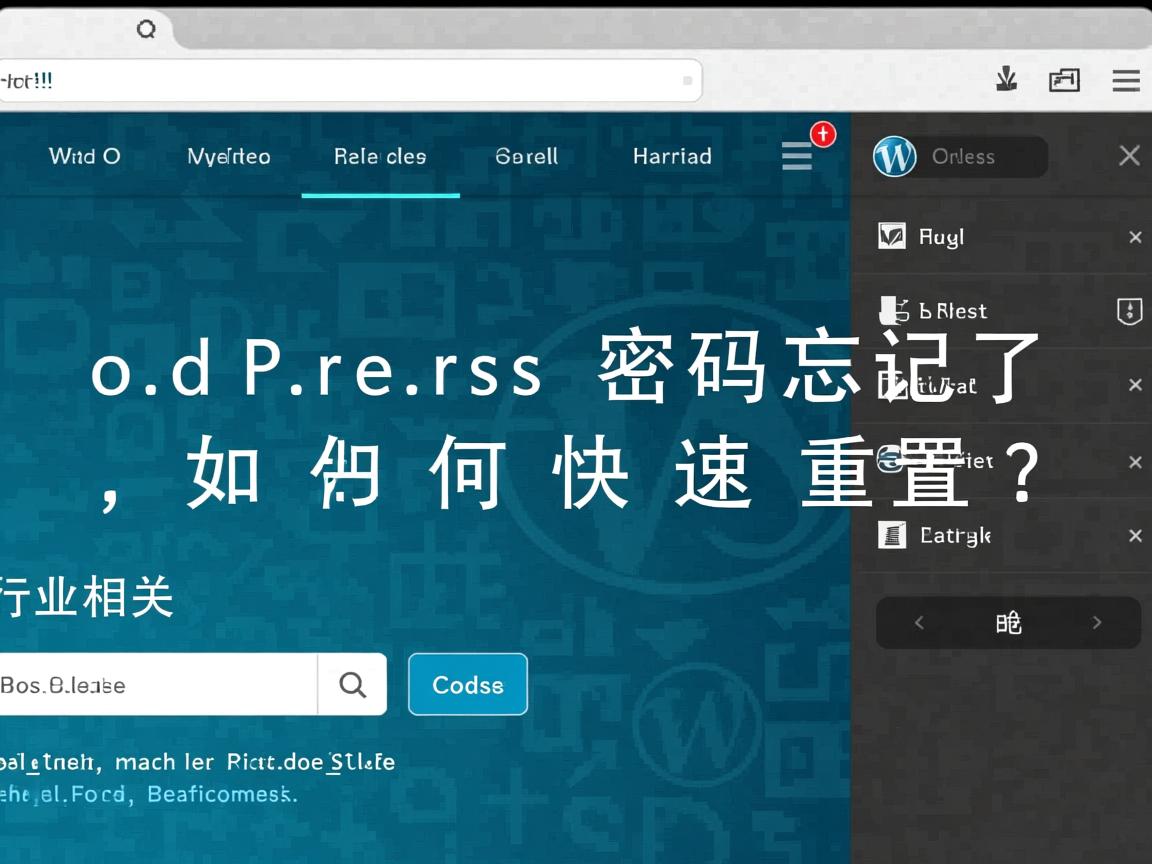Switch to the Rele cles tab
The height and width of the screenshot is (864, 1152).
click(x=380, y=156)
